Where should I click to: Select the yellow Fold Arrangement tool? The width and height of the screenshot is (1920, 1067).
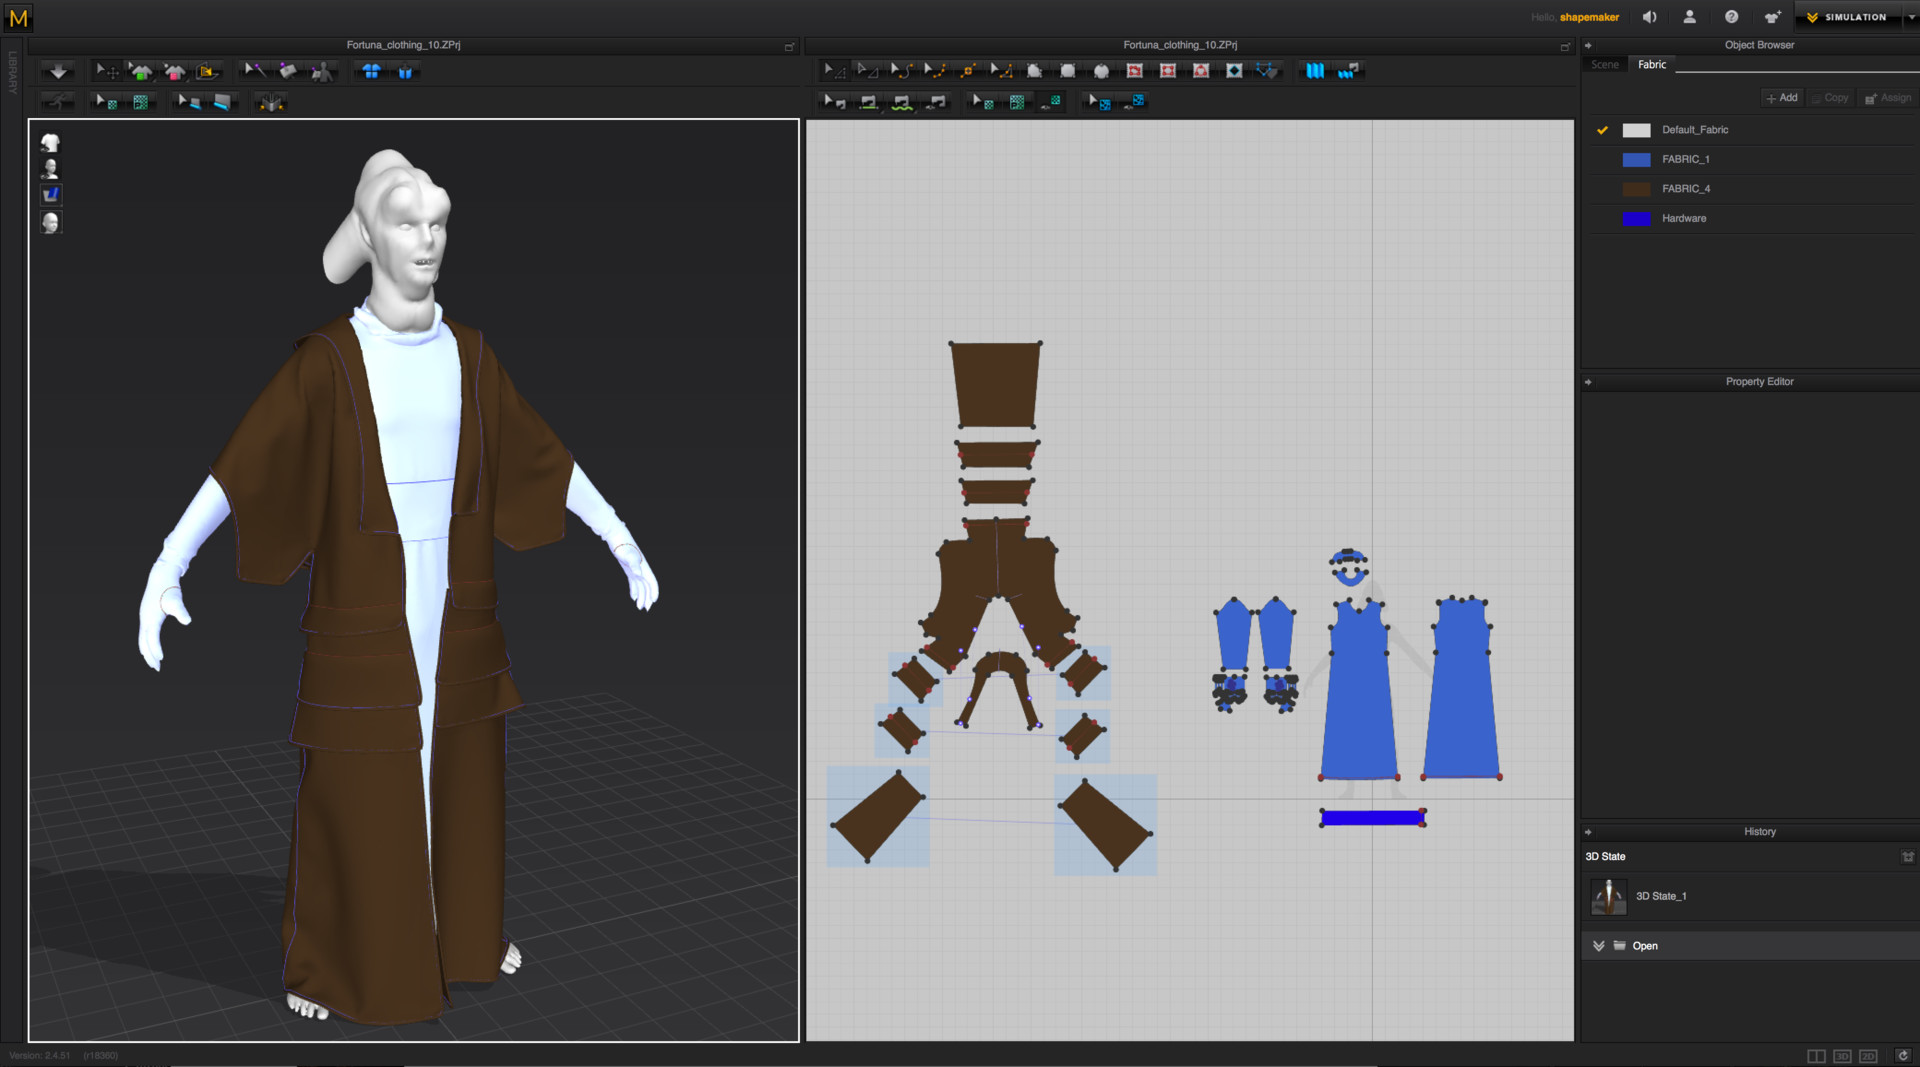point(207,71)
